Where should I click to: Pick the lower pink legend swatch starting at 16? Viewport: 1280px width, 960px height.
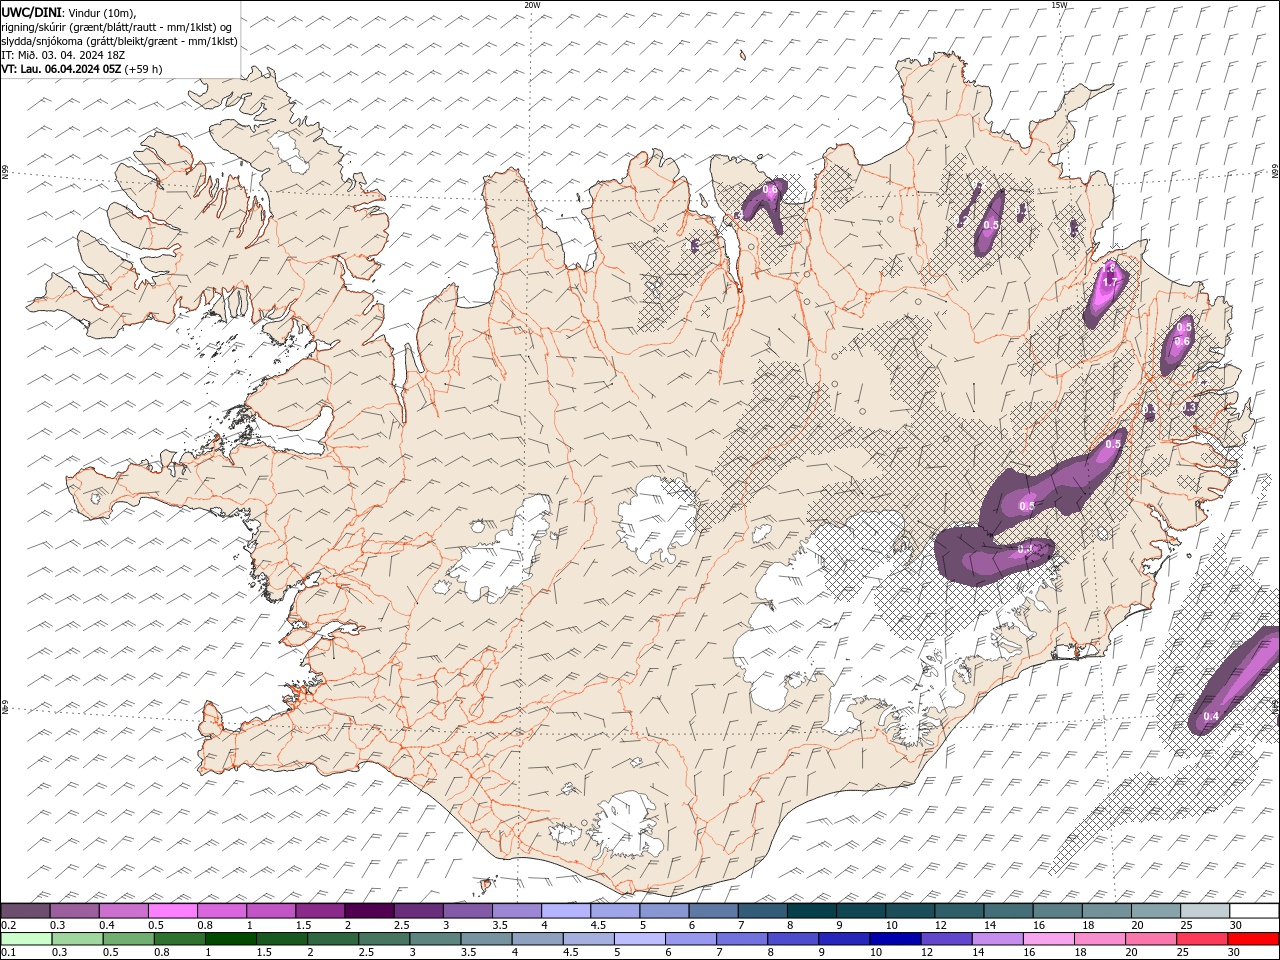(x=1049, y=938)
